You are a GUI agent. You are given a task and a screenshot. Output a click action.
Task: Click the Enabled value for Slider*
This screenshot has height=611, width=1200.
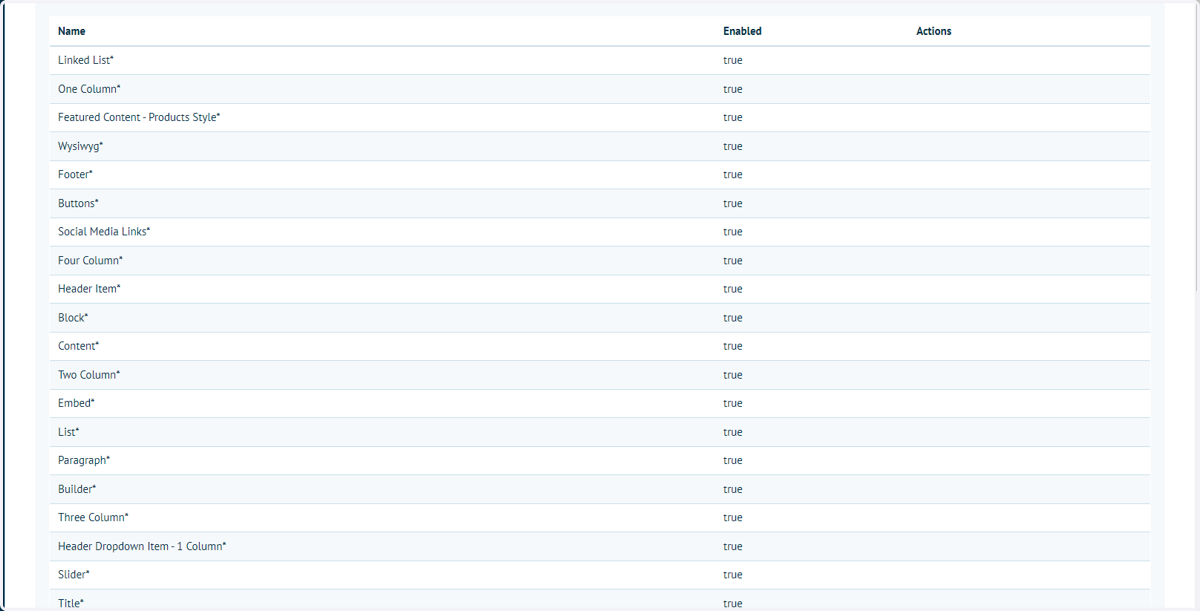(733, 574)
